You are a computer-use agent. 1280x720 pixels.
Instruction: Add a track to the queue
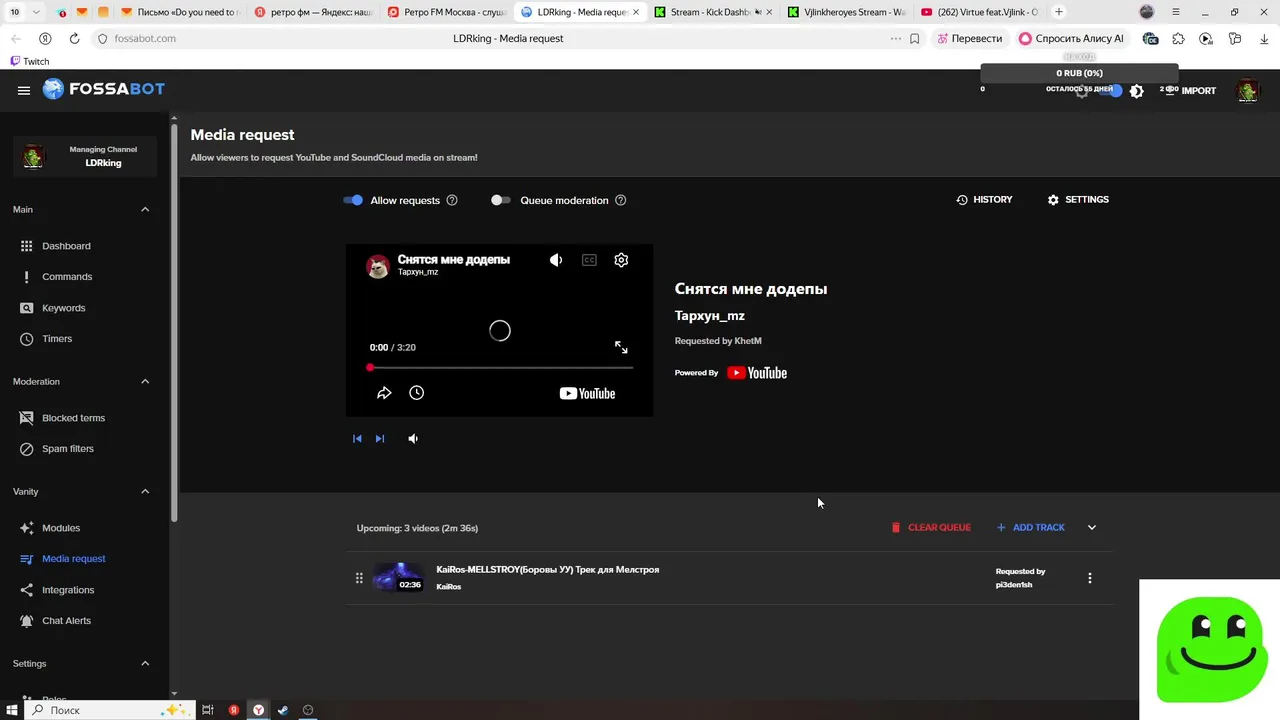pyautogui.click(x=1031, y=528)
